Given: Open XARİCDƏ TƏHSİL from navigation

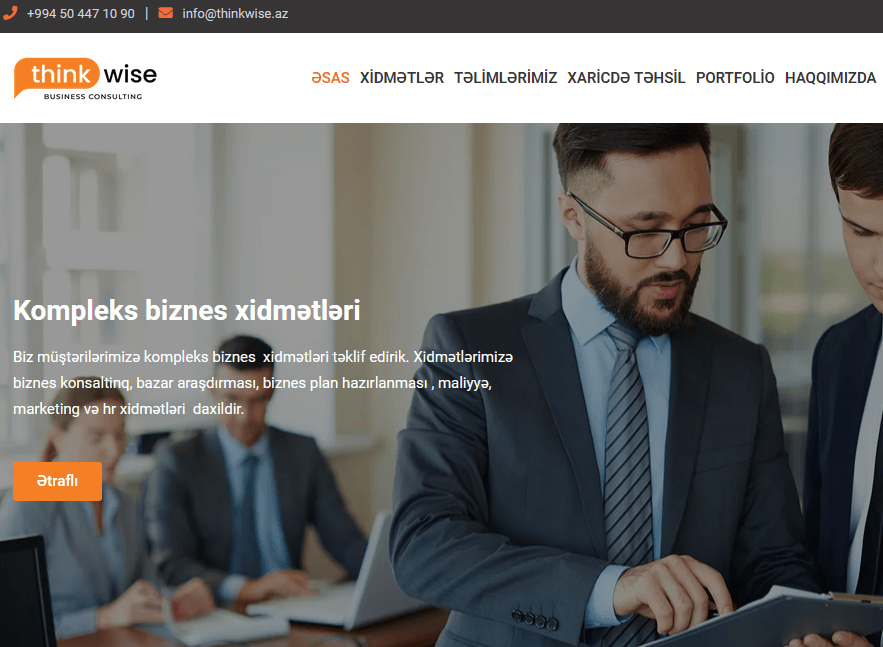Looking at the screenshot, I should (x=626, y=78).
